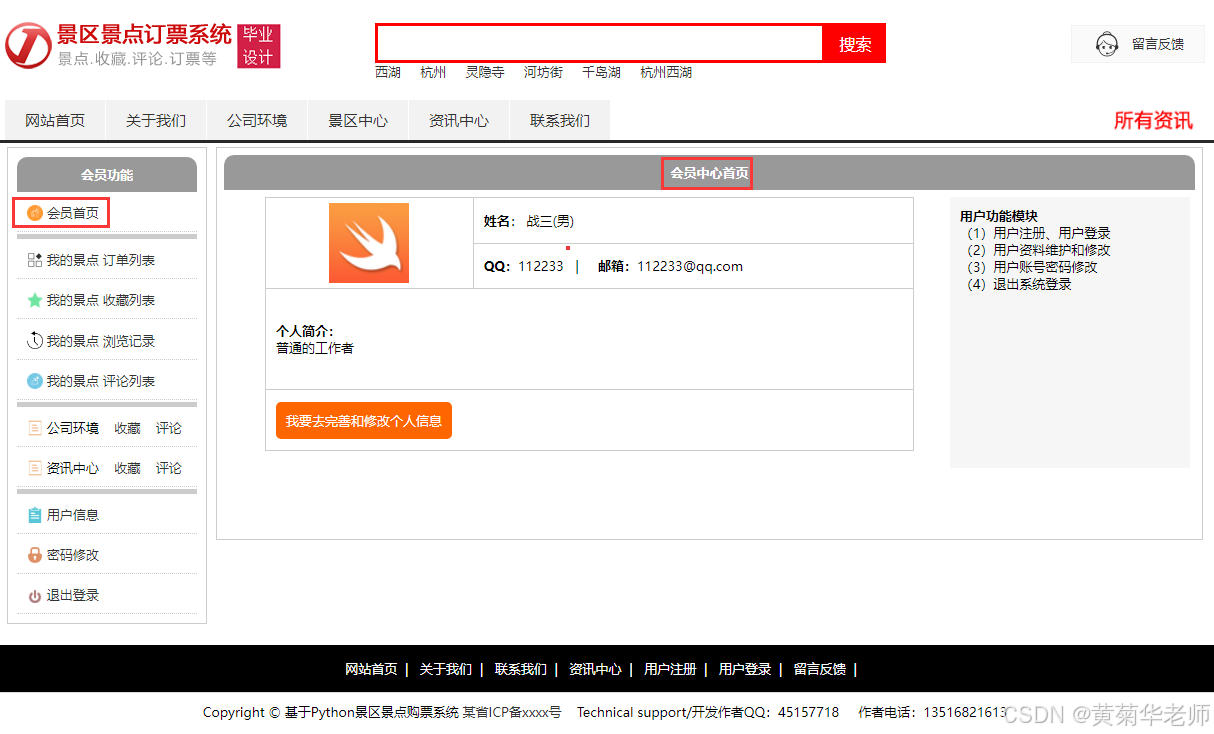Screen dimensions: 1214x734
Task: Open the 留言反馈 button at top right
Action: [1138, 44]
